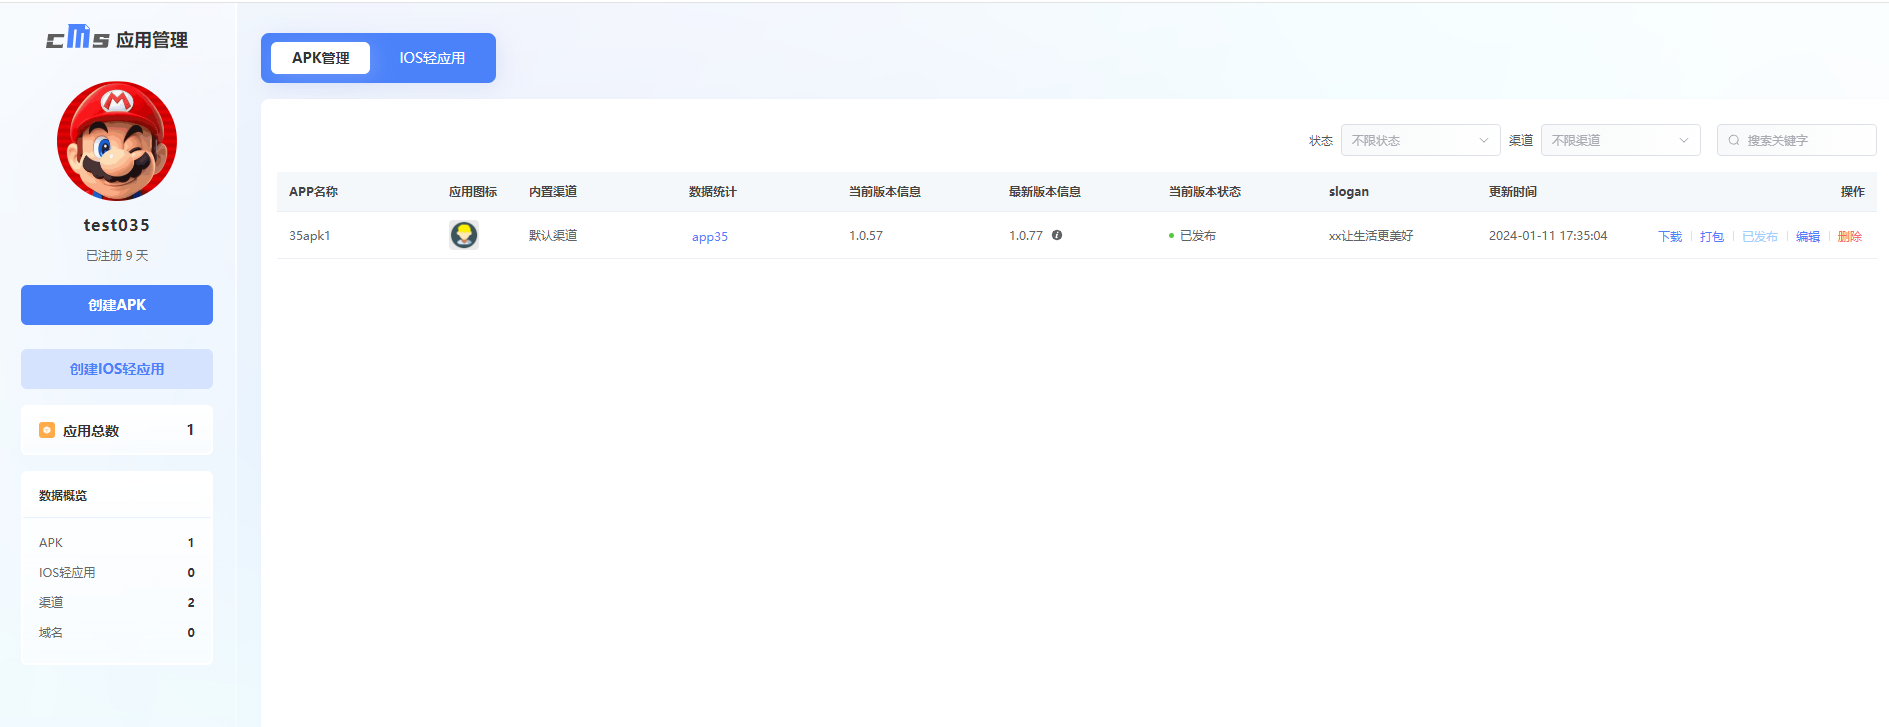Image resolution: width=1889 pixels, height=727 pixels.
Task: Open the Mario user avatar
Action: pyautogui.click(x=117, y=141)
